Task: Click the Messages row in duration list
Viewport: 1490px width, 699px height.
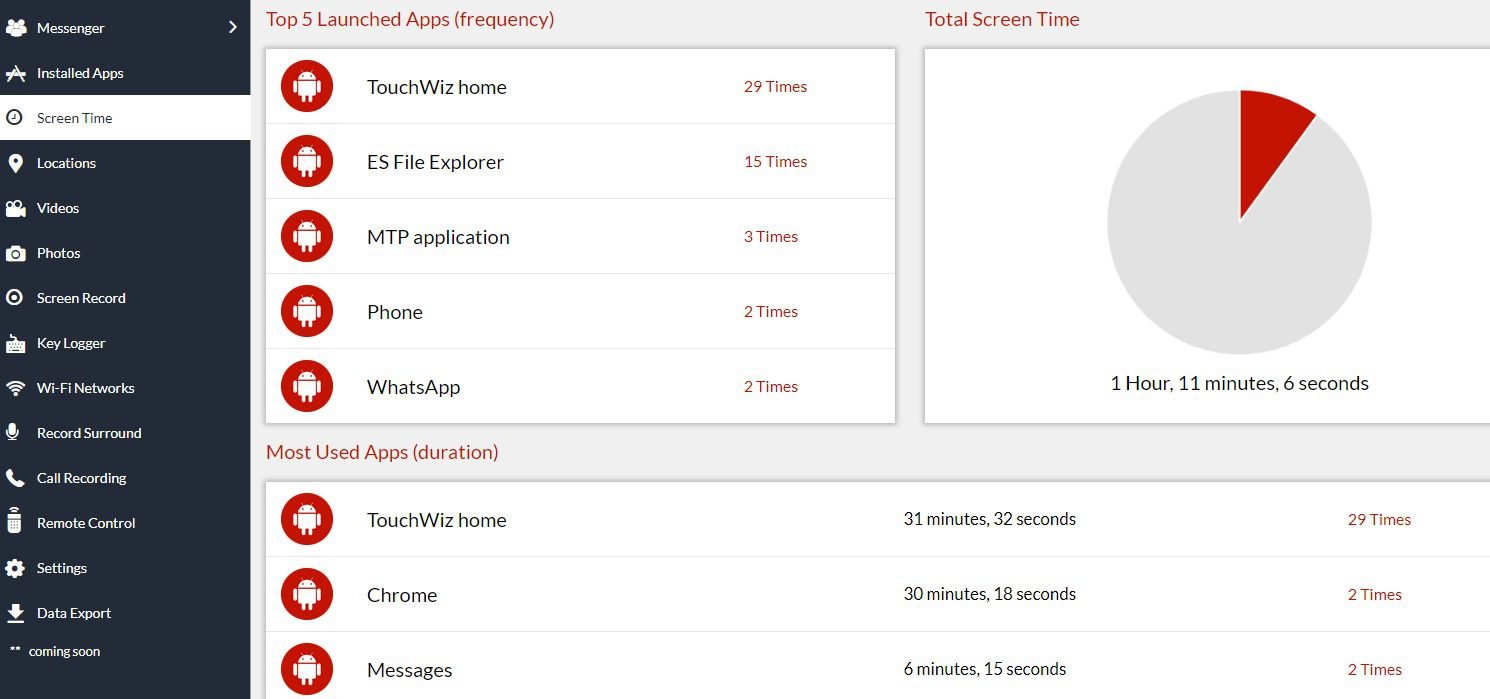Action: (410, 670)
